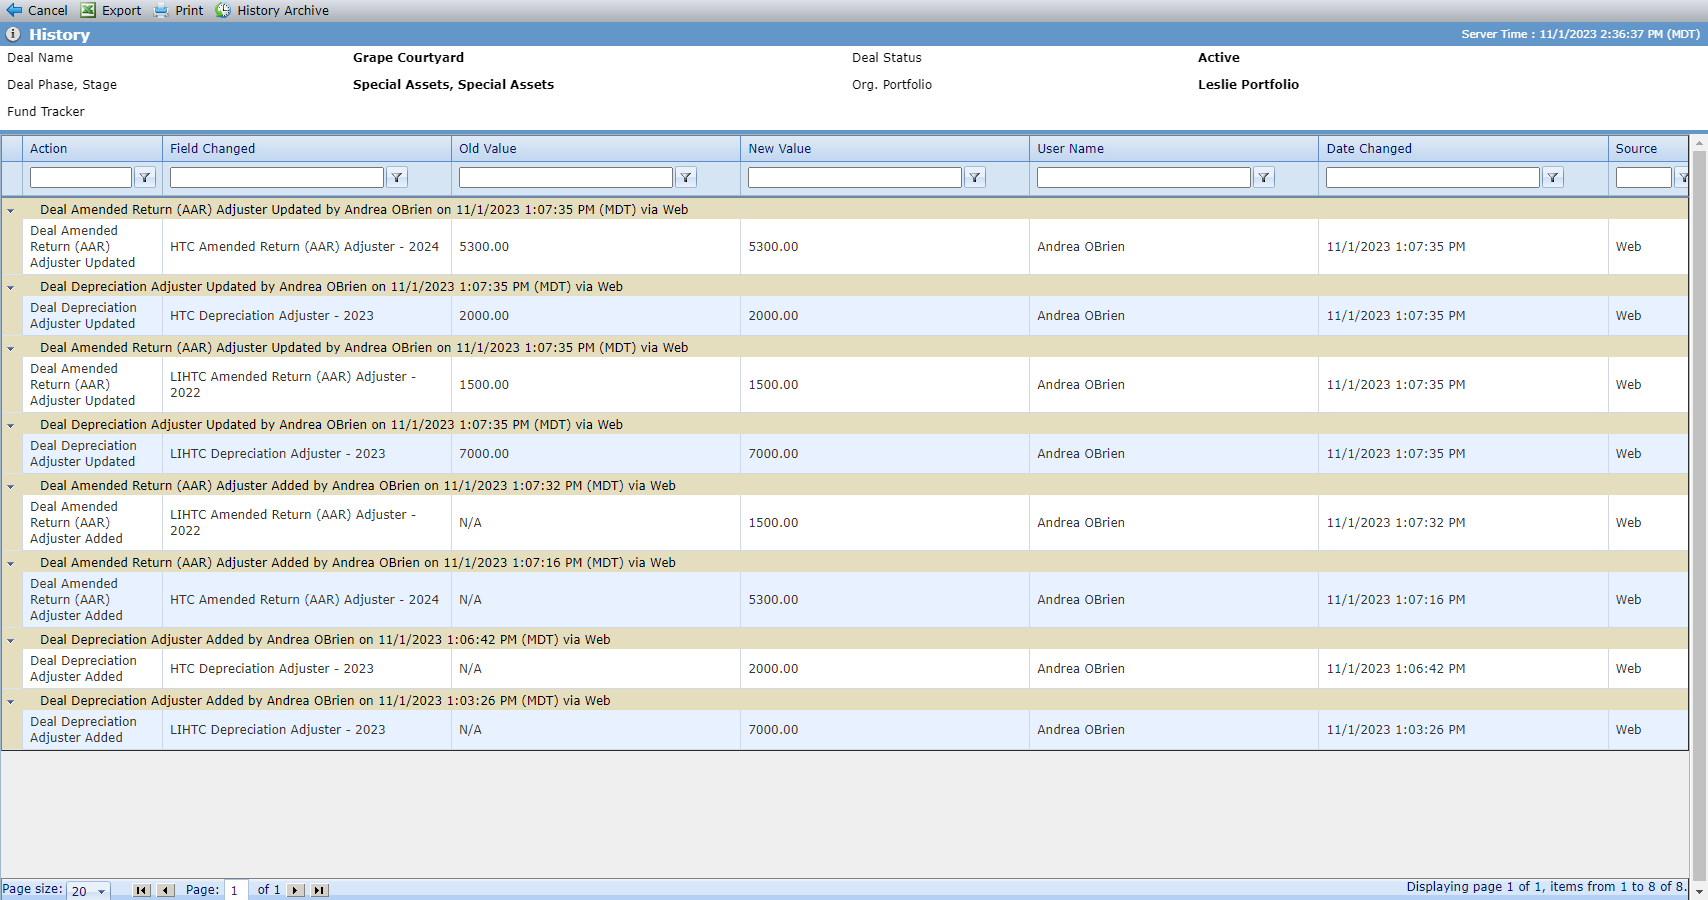Collapse the AAR Adjuster Added 1:07:32 PM group
The height and width of the screenshot is (900, 1708).
[11, 486]
